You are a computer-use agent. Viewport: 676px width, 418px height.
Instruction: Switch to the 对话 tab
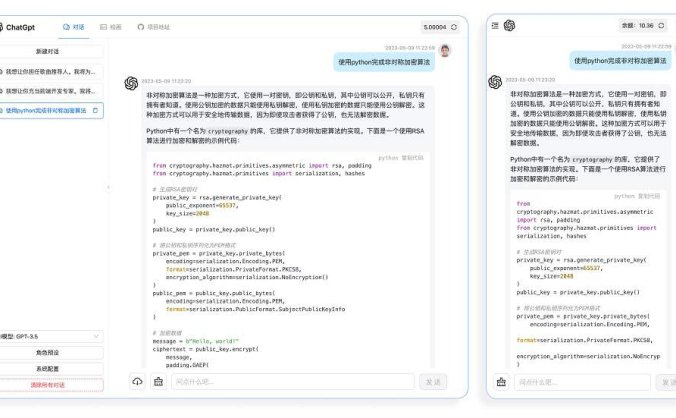tap(74, 27)
